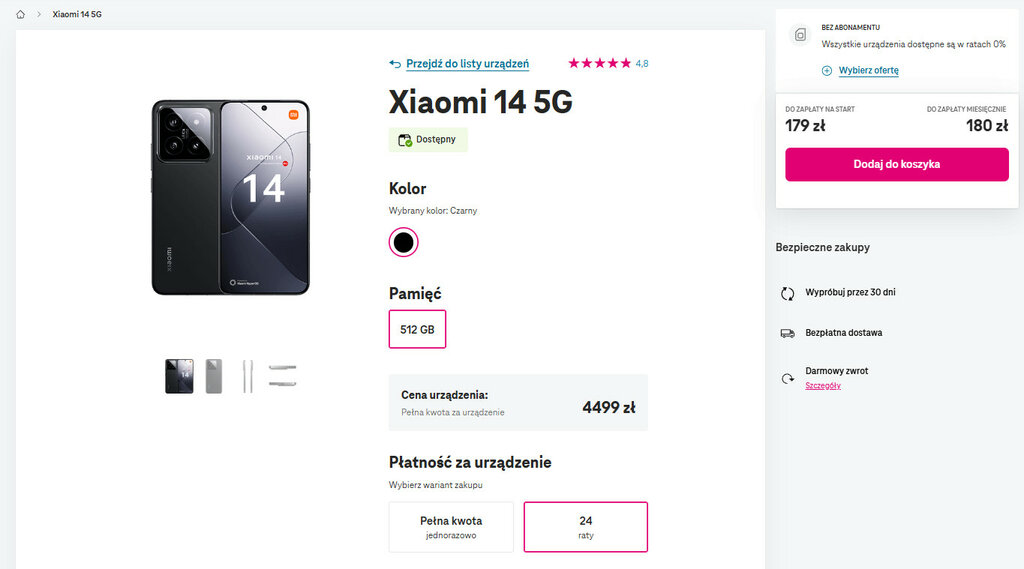Open the 'Przejdź do listy urządzeń' link
Viewport: 1024px width, 569px height.
pyautogui.click(x=467, y=64)
